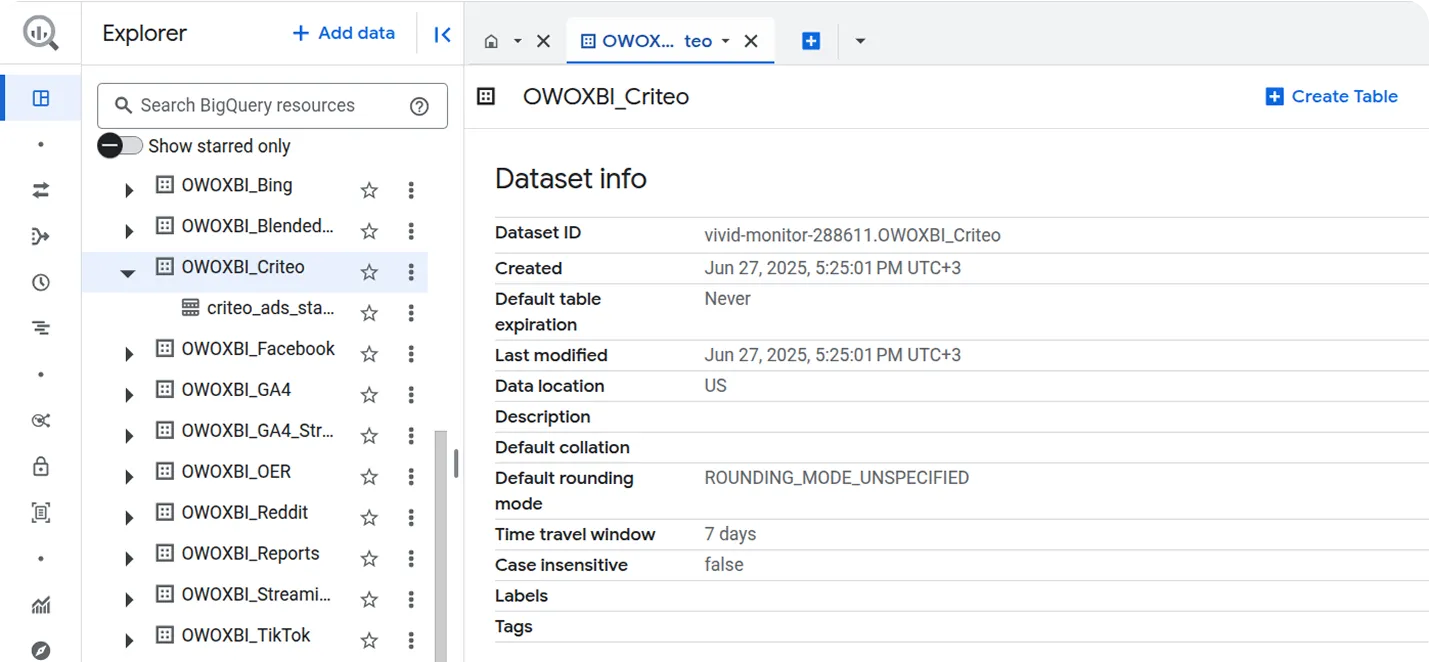Image resolution: width=1429 pixels, height=662 pixels.
Task: Open the bar chart sidebar icon
Action: click(x=41, y=605)
